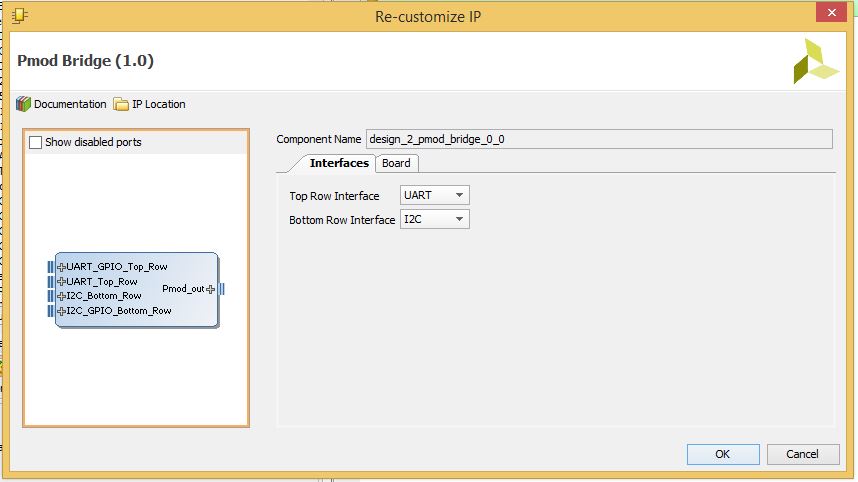The height and width of the screenshot is (482, 858).
Task: Open the Bottom Row Interface dropdown
Action: (x=434, y=219)
